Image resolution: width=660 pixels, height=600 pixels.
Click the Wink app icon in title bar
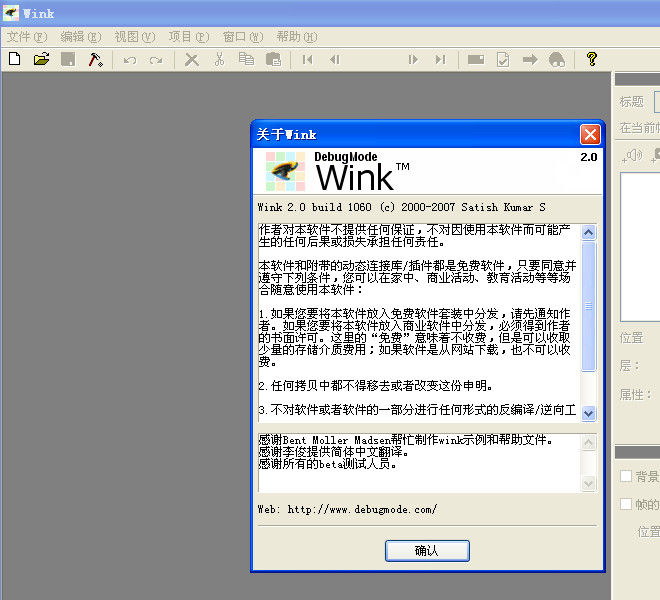(x=11, y=13)
